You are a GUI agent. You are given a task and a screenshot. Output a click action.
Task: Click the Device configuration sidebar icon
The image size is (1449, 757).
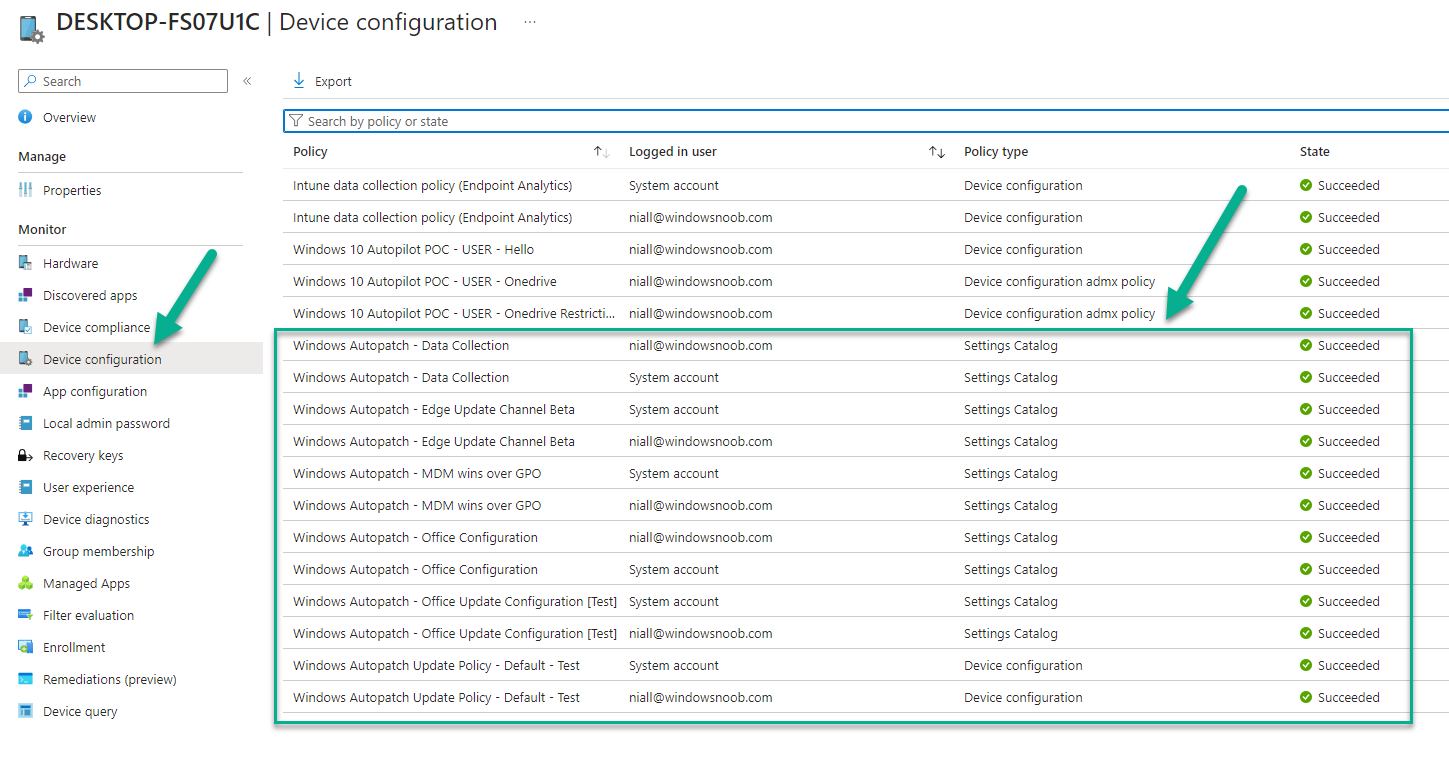tap(26, 359)
